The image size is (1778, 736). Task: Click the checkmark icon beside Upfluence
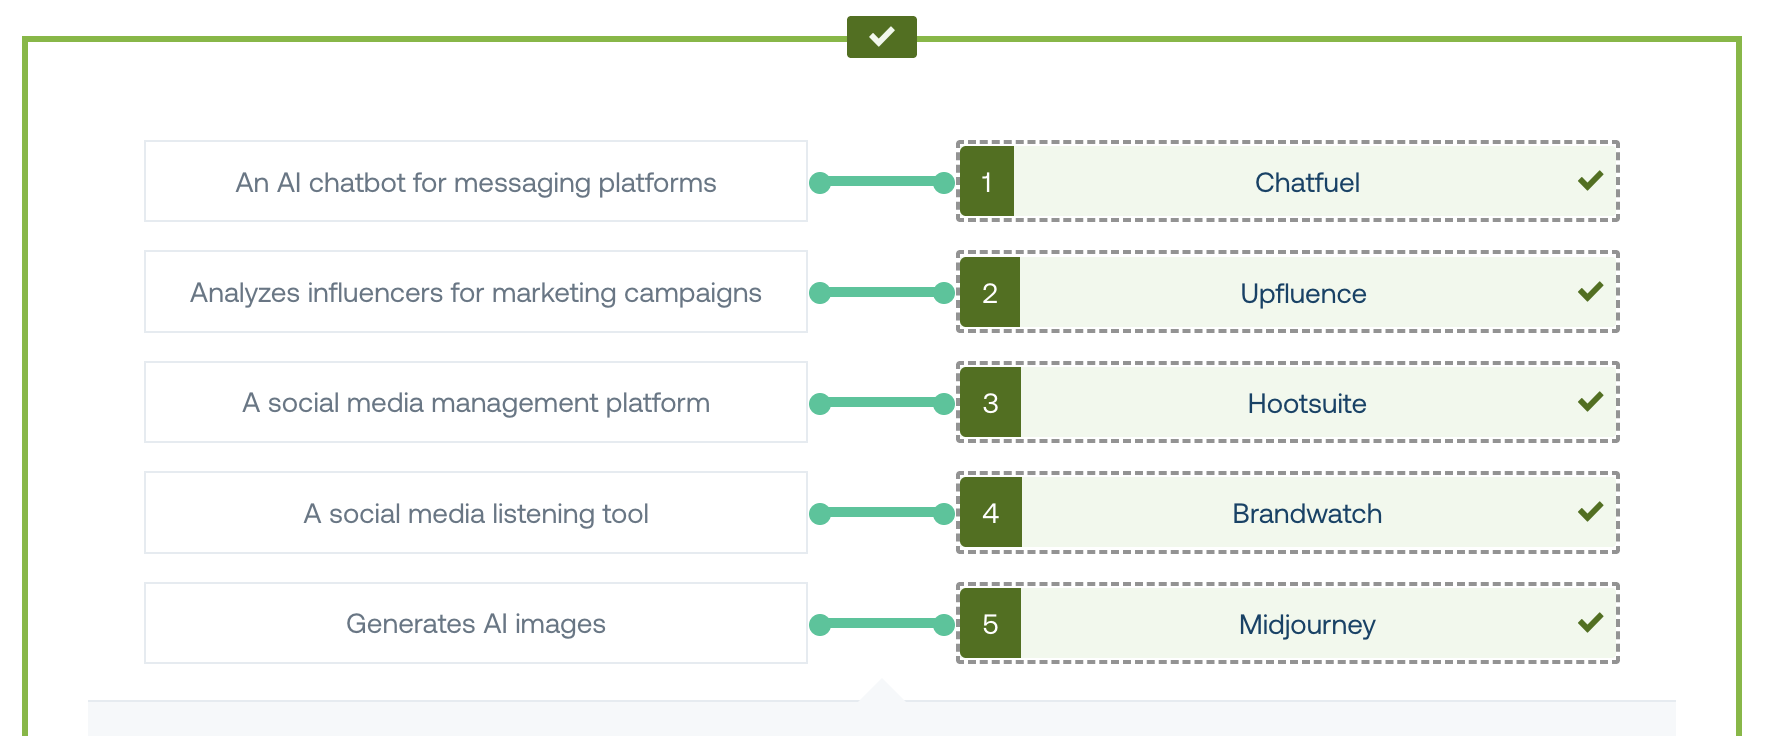pos(1590,292)
